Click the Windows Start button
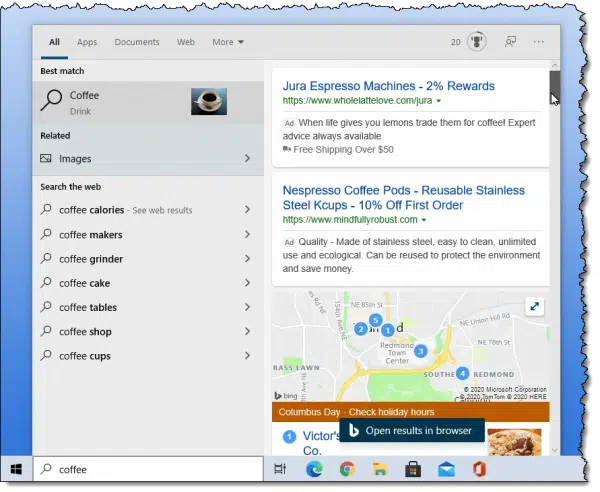The image size is (600, 492). 17,468
